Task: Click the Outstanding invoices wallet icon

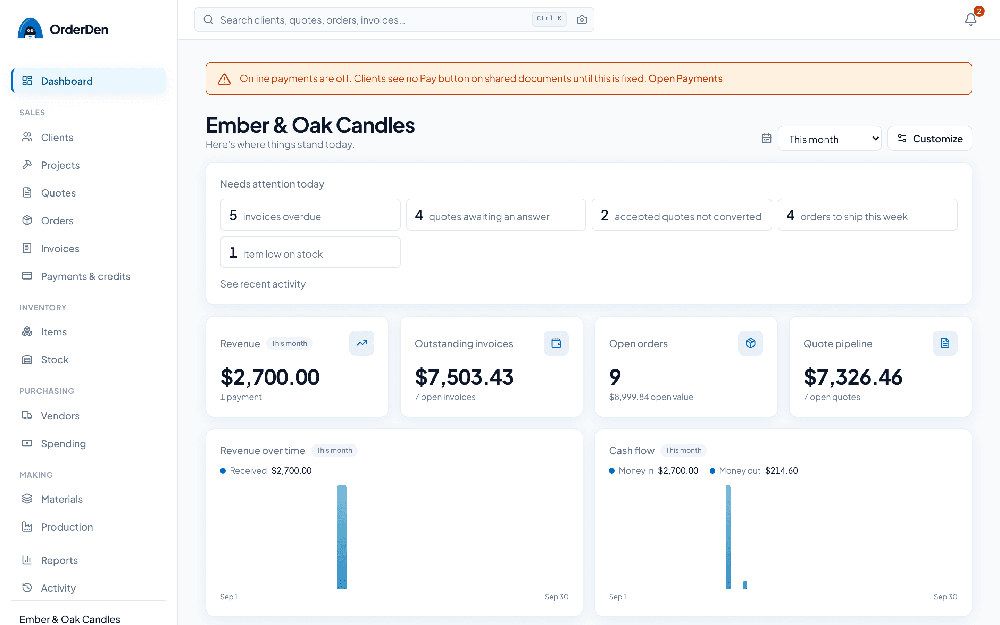Action: pyautogui.click(x=556, y=343)
